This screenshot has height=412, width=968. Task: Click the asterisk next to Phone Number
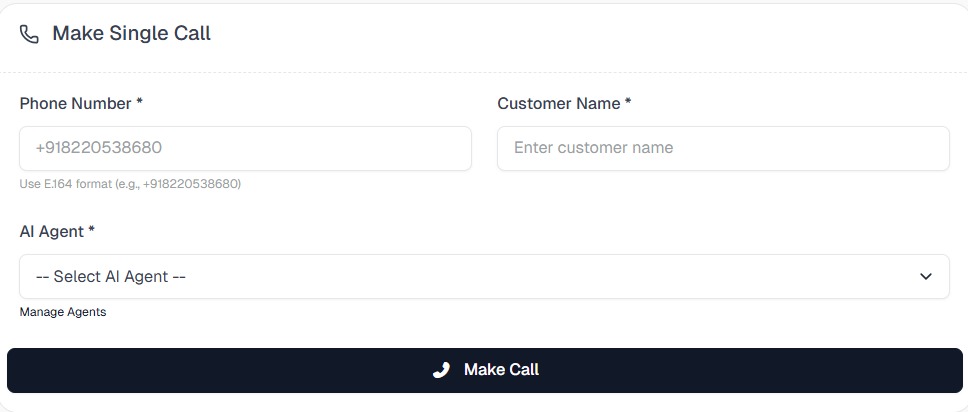click(x=140, y=103)
